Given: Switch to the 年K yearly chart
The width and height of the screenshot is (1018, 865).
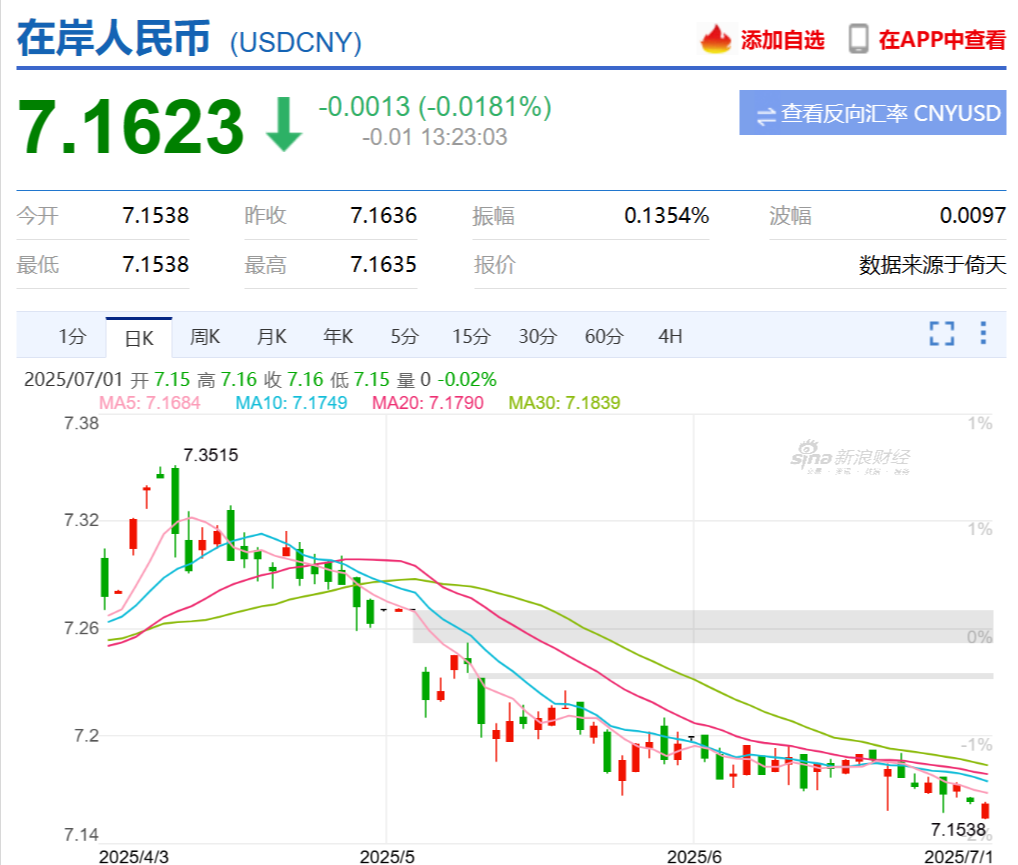Looking at the screenshot, I should 338,337.
